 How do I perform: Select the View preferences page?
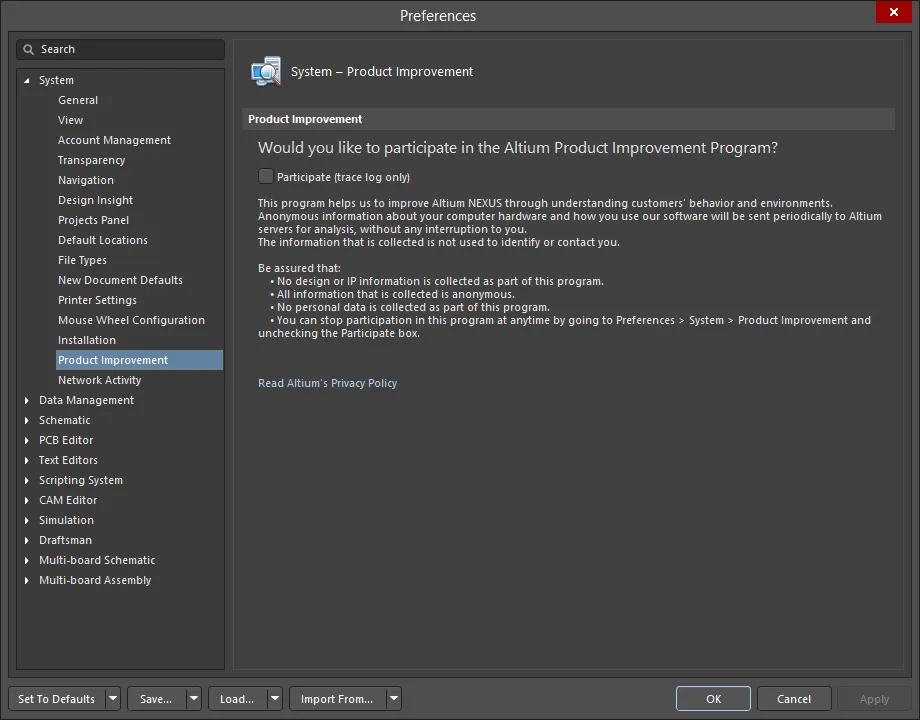pos(70,120)
